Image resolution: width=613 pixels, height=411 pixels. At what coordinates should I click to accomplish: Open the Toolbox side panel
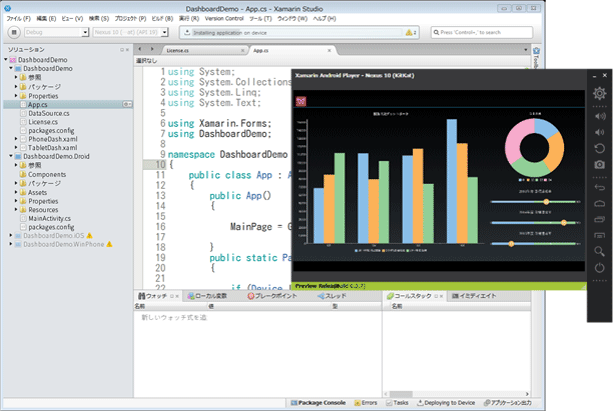[536, 57]
